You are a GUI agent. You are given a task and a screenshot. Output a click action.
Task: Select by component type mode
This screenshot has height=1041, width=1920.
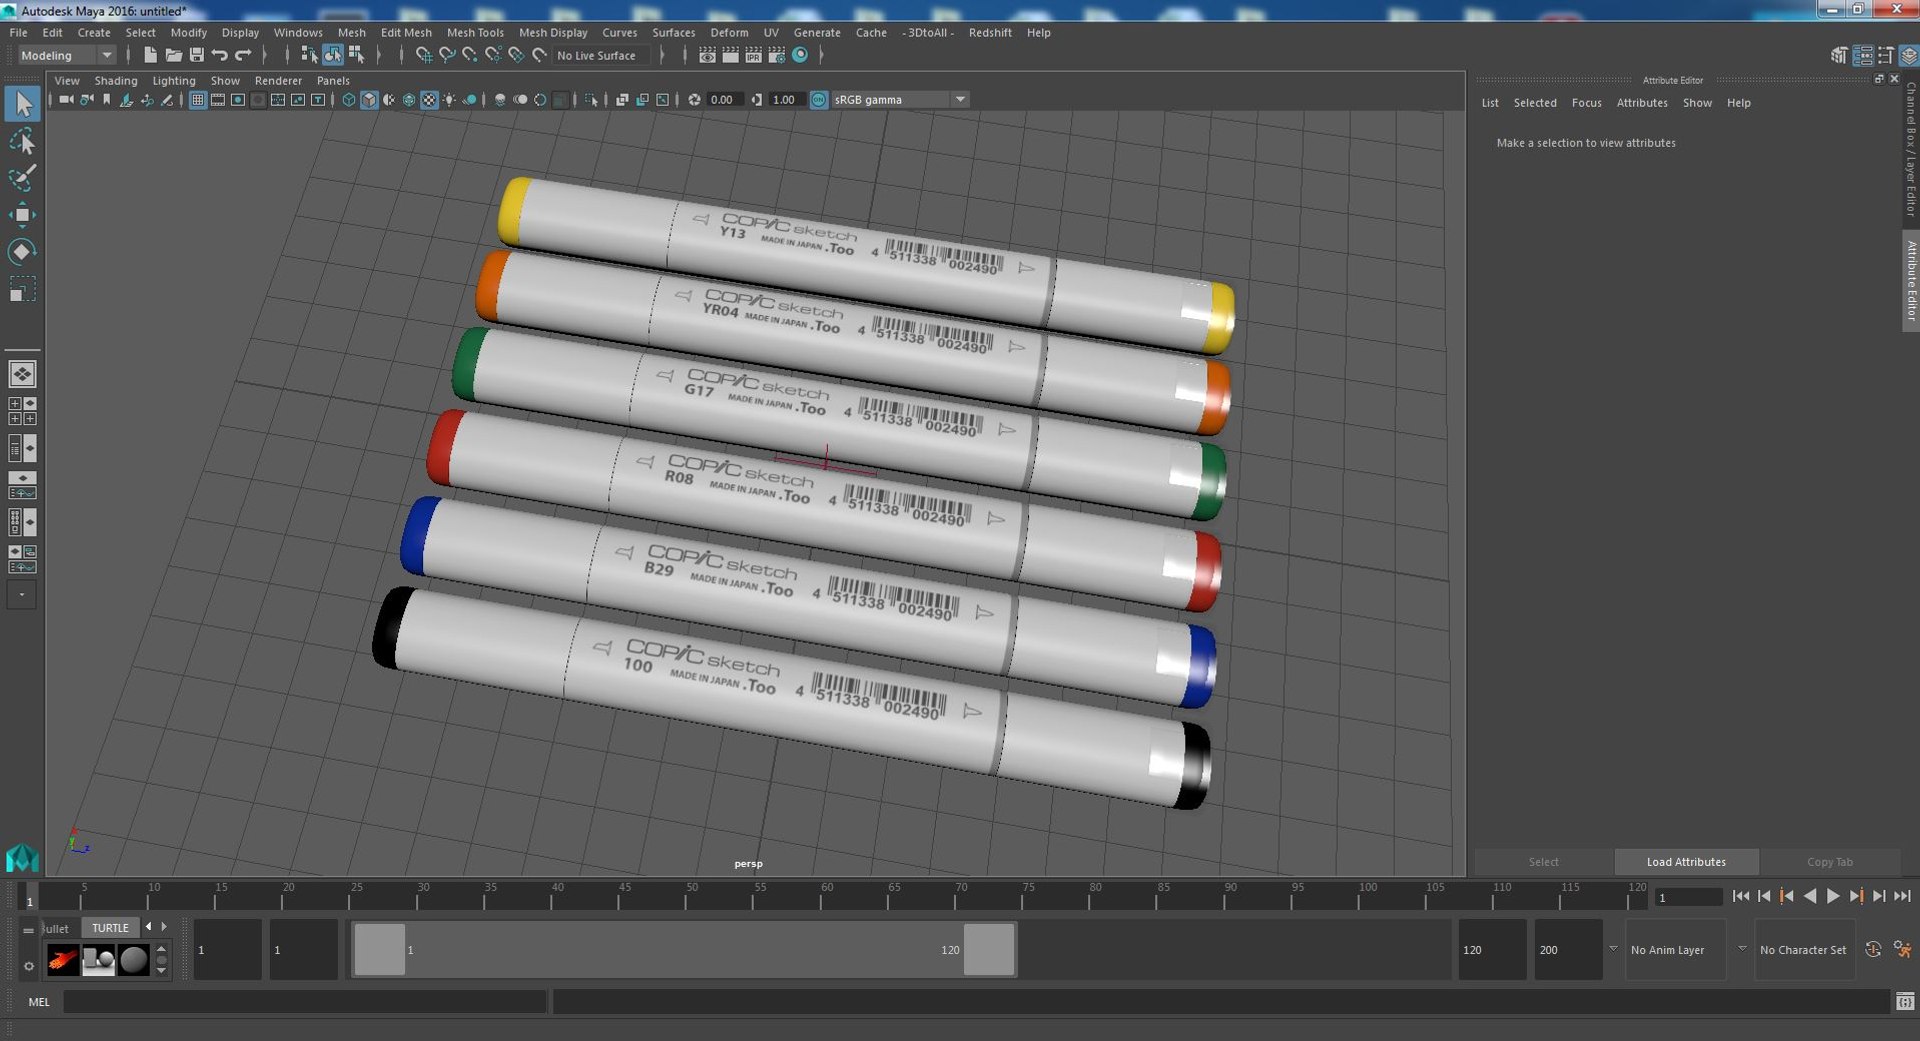click(x=356, y=55)
